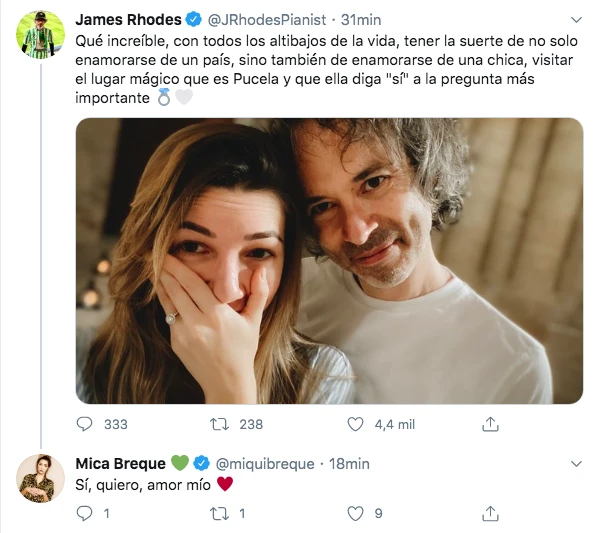Expand the Mica Breque tweet options chevron
This screenshot has width=599, height=533.
click(576, 464)
